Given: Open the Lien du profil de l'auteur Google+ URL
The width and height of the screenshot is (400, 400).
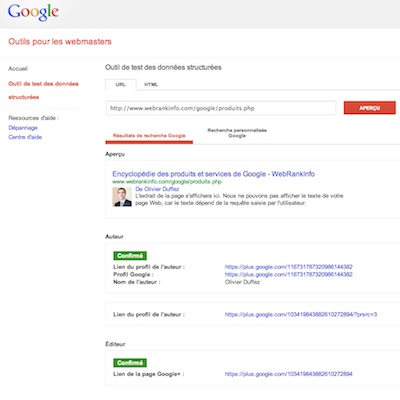Looking at the screenshot, I should [289, 267].
